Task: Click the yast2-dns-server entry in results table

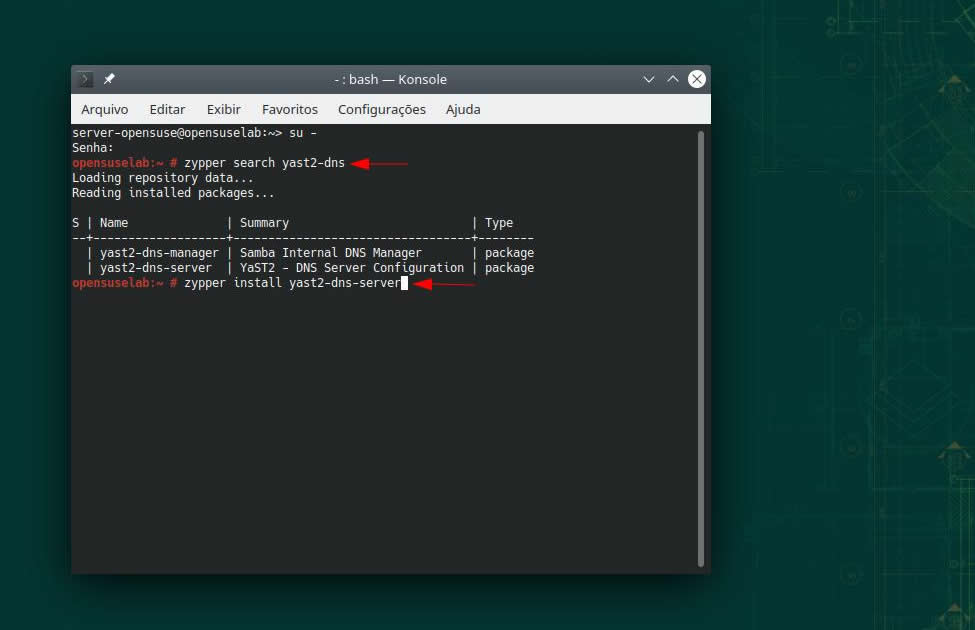Action: 155,268
